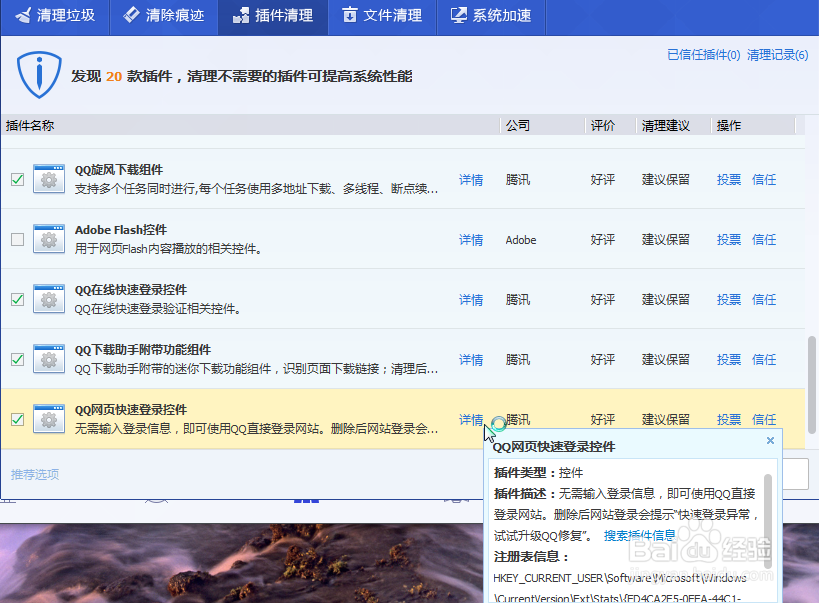Click the plugin list vertical scrollbar thumb

tap(812, 385)
